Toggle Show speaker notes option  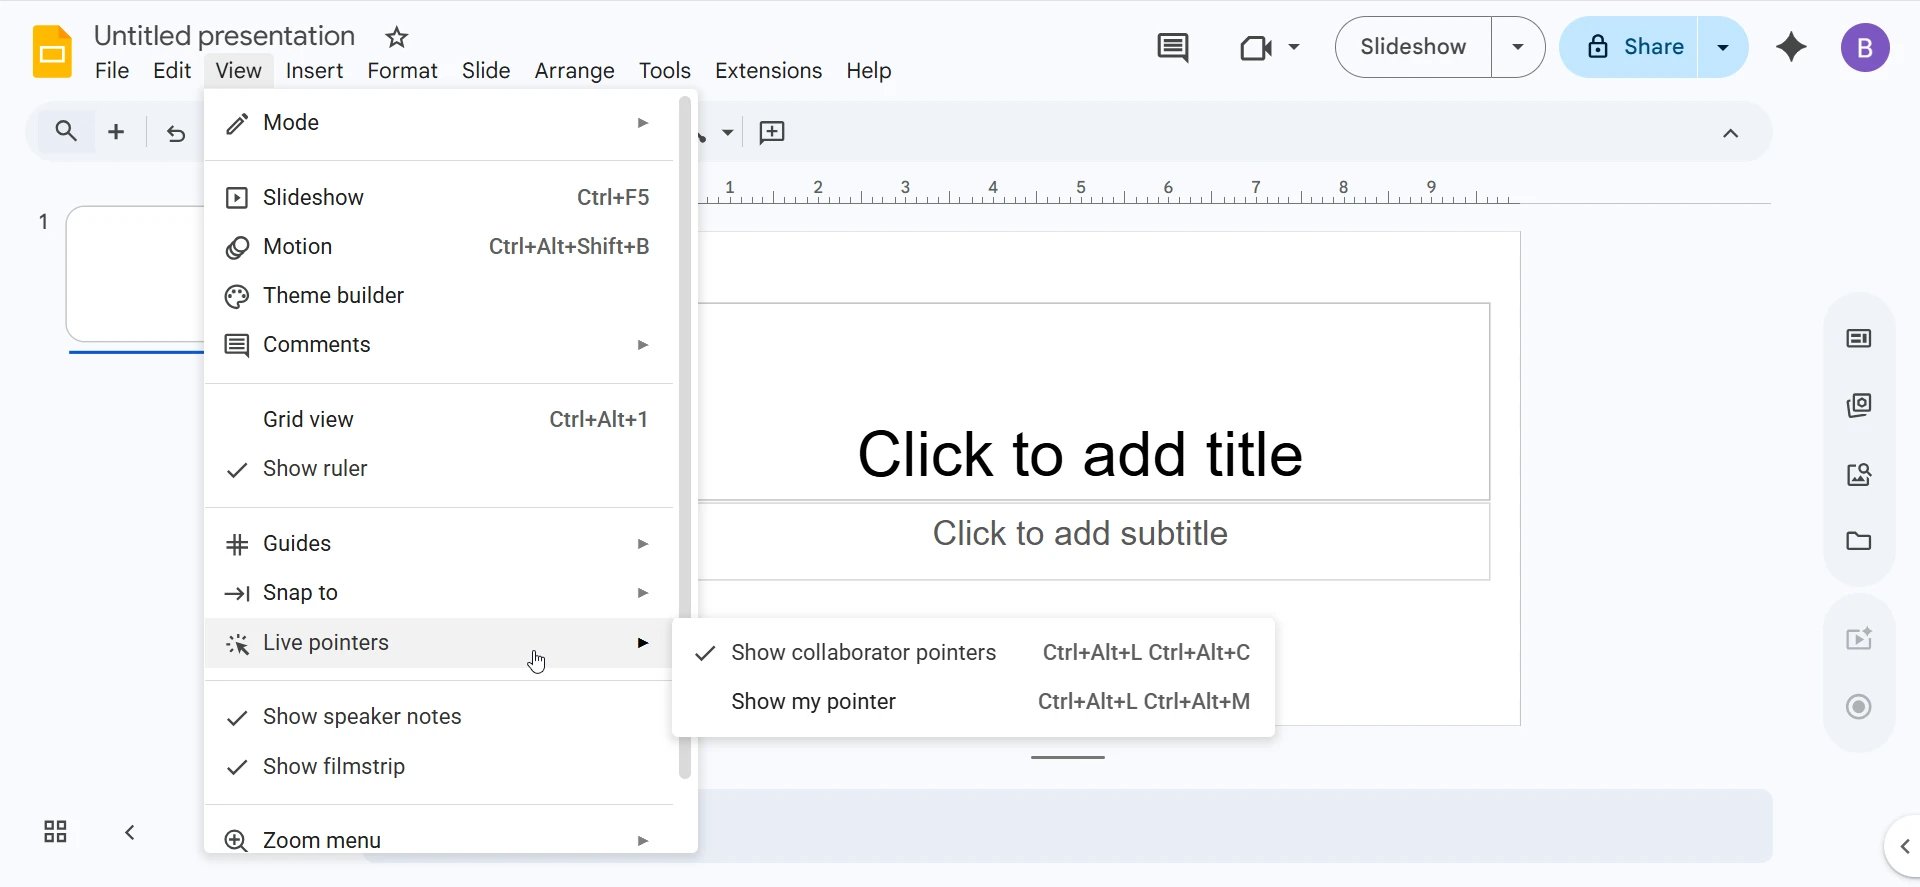(x=362, y=717)
